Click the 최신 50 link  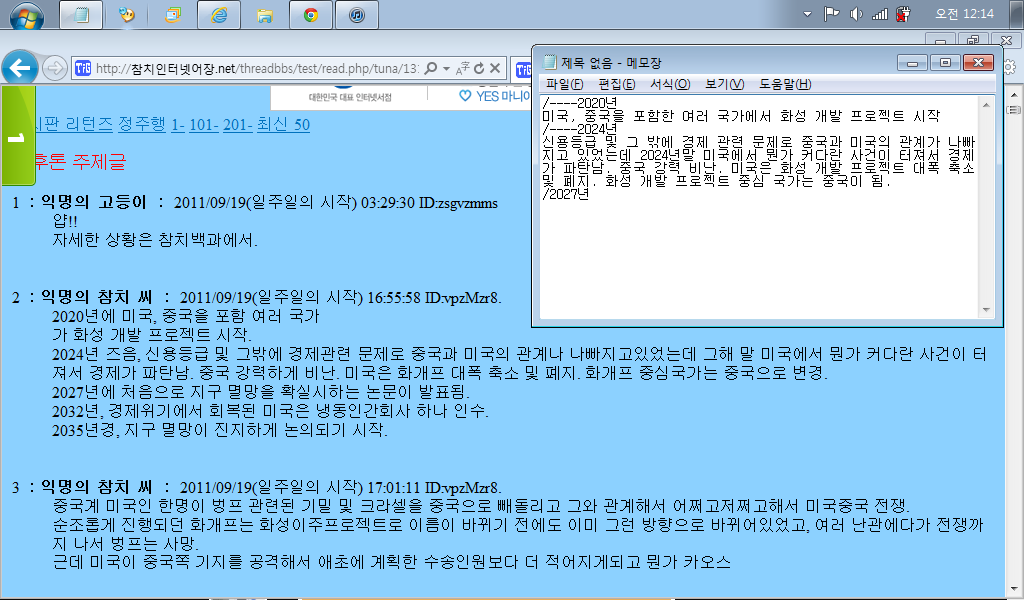point(283,124)
